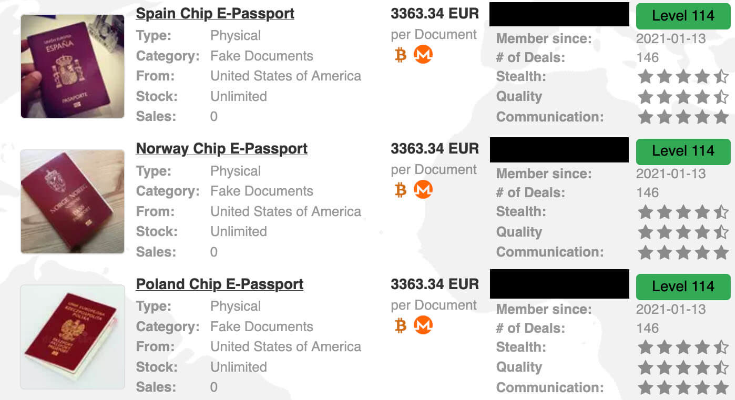Click the Norway listing thumbnail image

click(66, 201)
